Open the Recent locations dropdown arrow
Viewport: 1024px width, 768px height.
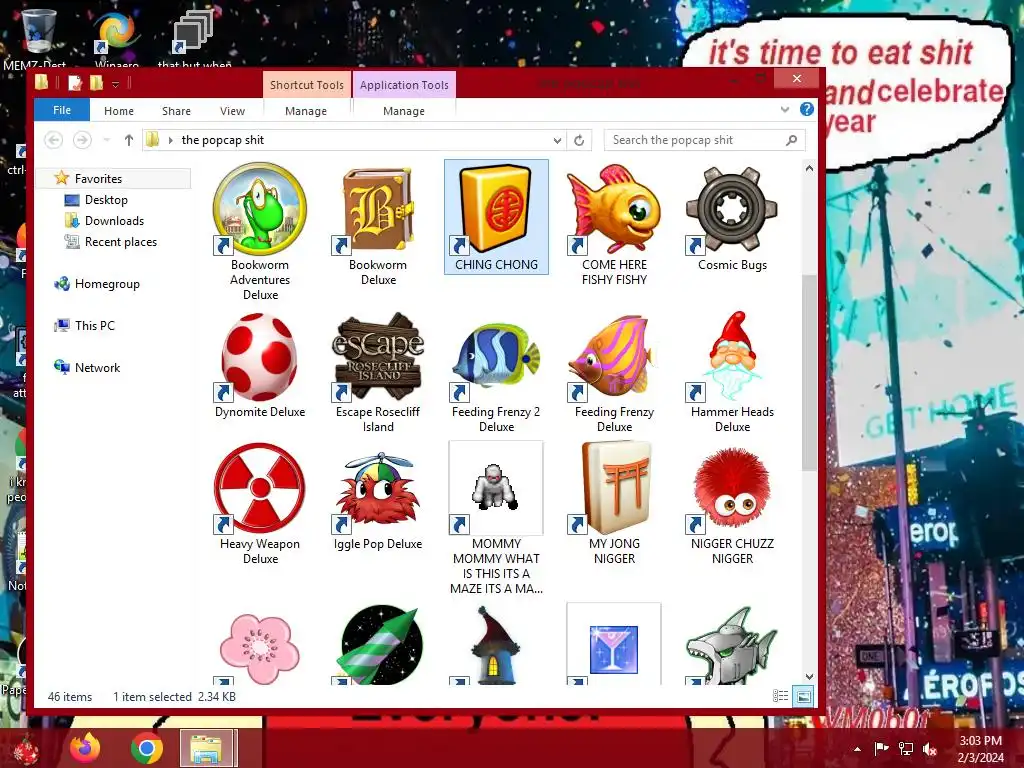[106, 140]
